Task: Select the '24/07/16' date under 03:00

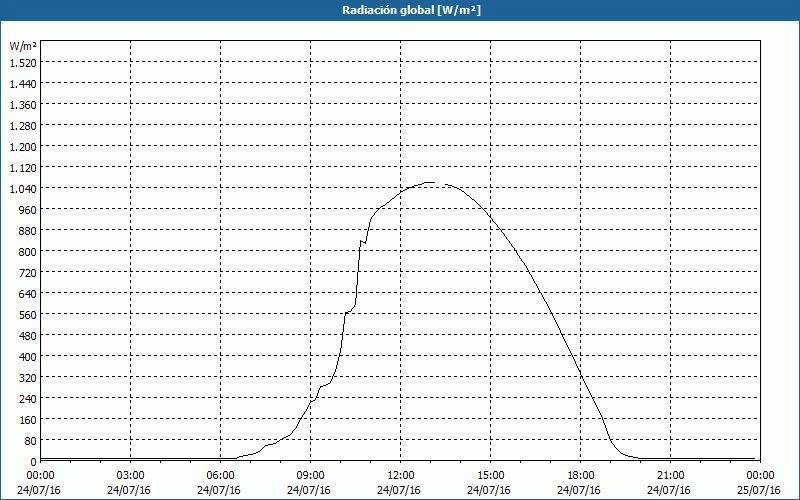Action: click(129, 490)
